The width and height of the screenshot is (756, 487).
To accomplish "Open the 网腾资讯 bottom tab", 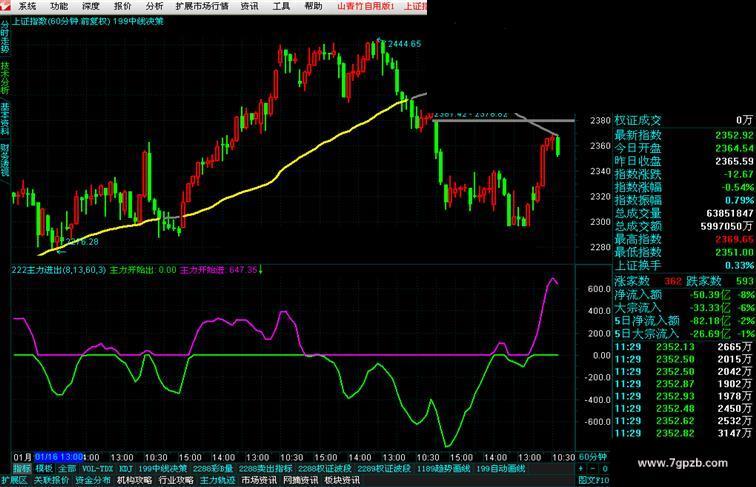I will coord(300,480).
